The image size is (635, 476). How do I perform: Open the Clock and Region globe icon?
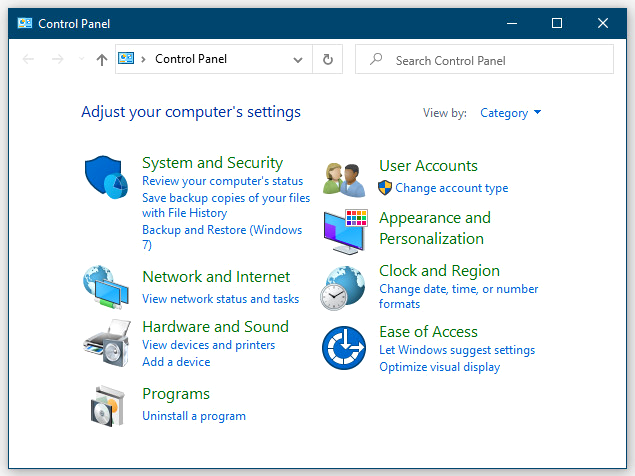point(343,288)
